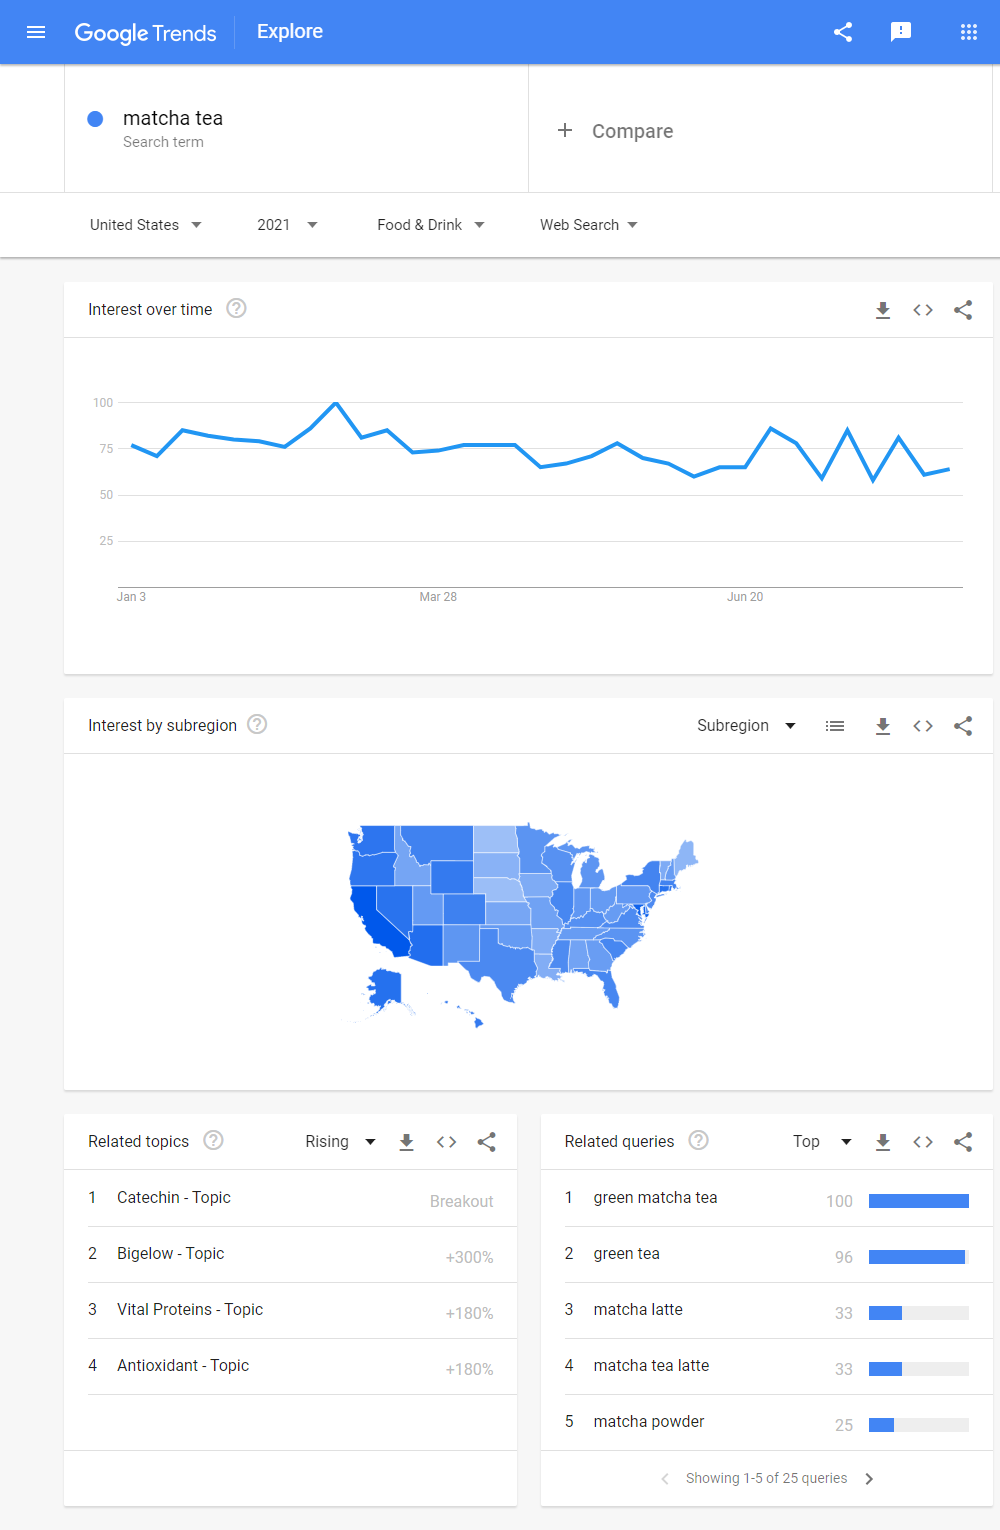Add a comparison term via Compare
Image resolution: width=1000 pixels, height=1530 pixels.
[616, 130]
